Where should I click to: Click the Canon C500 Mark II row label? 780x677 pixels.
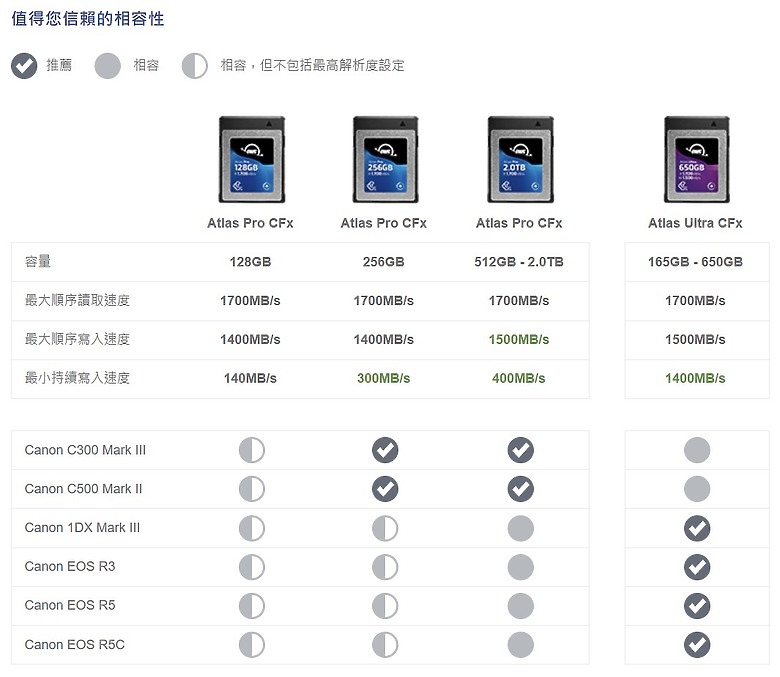[83, 489]
